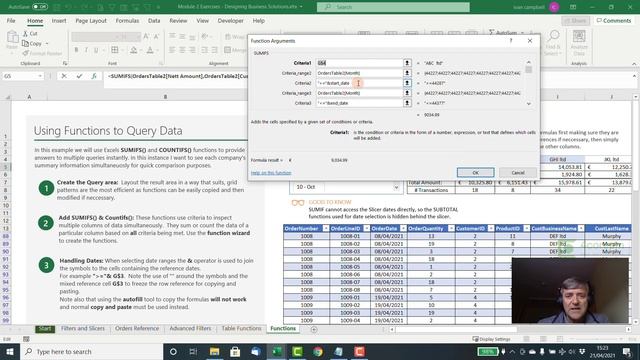Open the ProductID column filter dropdown
Screen dimensions: 640x360
pyautogui.click(x=527, y=228)
